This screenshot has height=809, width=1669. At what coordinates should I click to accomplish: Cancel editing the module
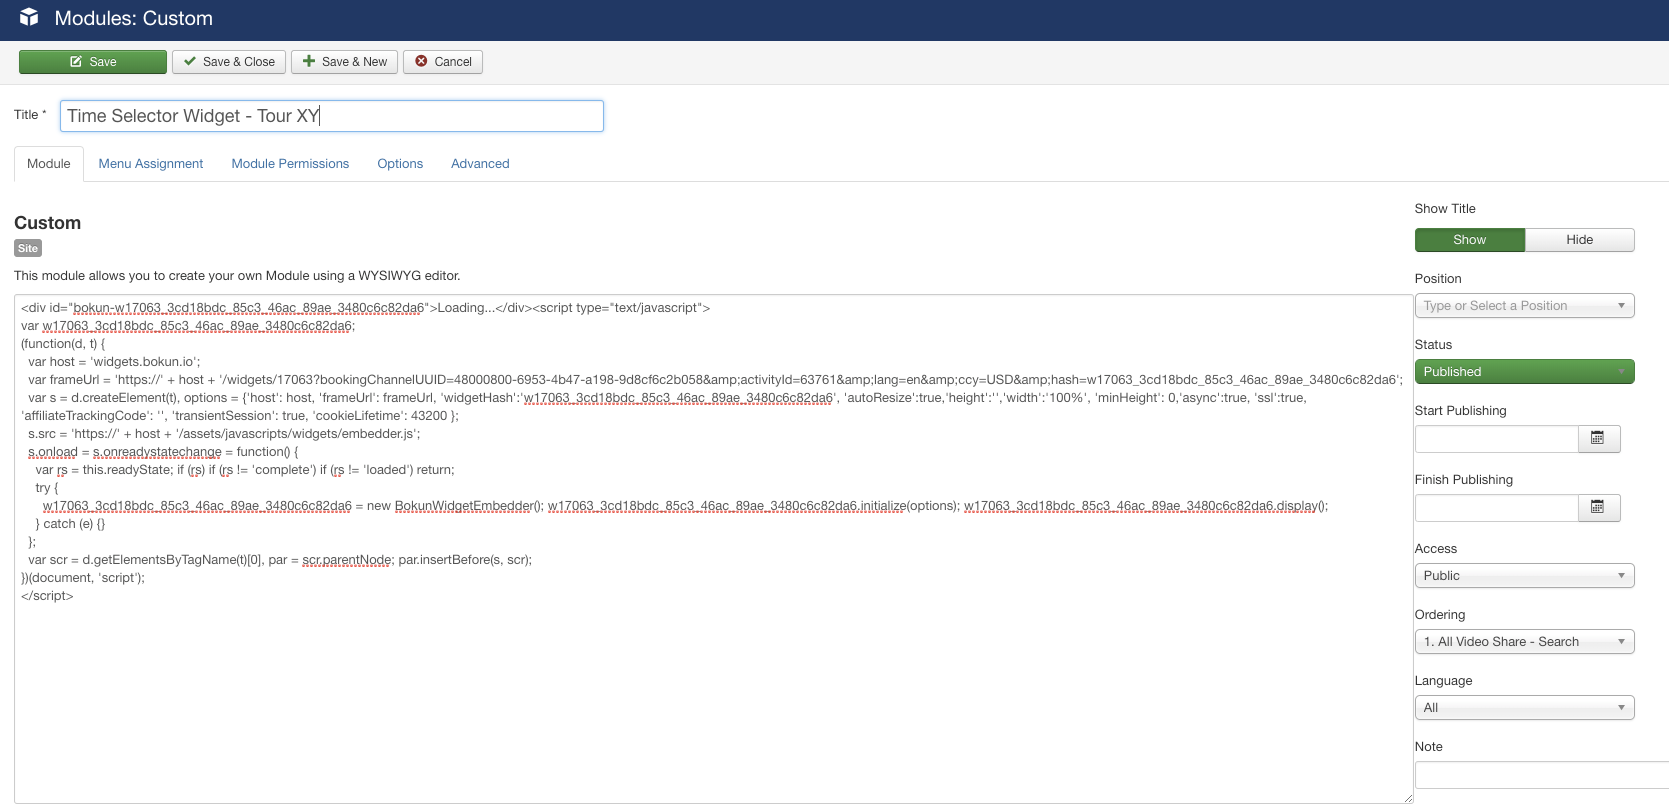coord(443,62)
